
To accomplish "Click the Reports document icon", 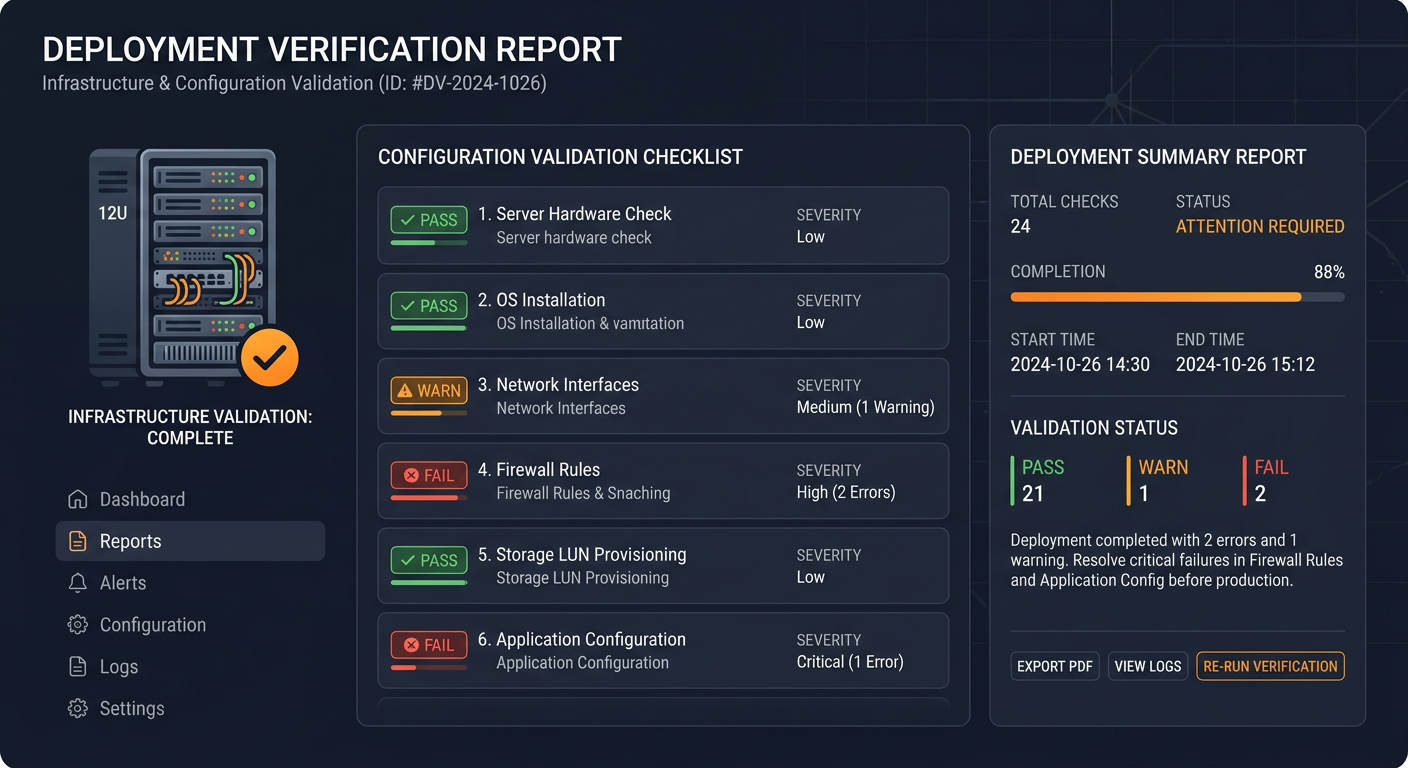I will [x=77, y=541].
